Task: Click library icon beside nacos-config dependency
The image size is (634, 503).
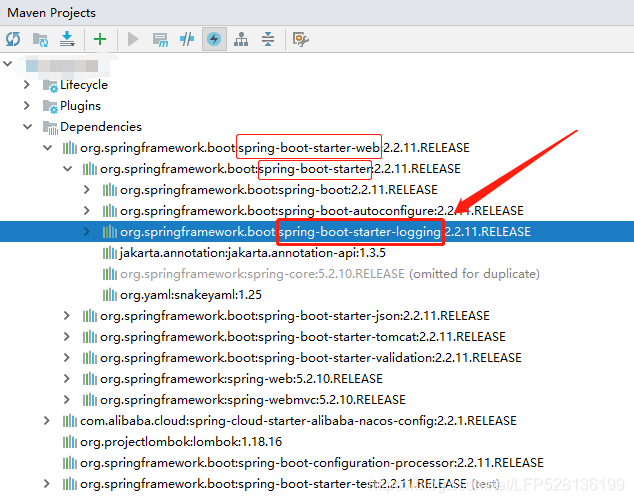Action: click(70, 421)
